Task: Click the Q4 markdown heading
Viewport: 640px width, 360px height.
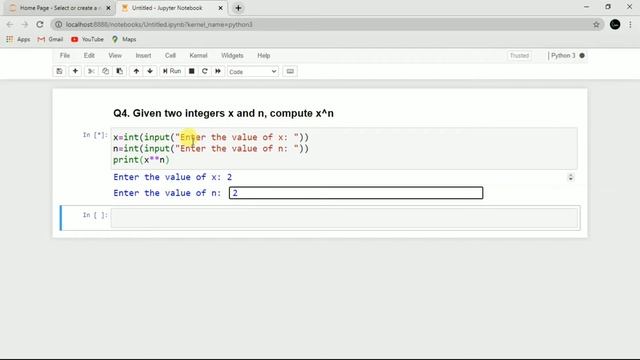Action: [223, 113]
